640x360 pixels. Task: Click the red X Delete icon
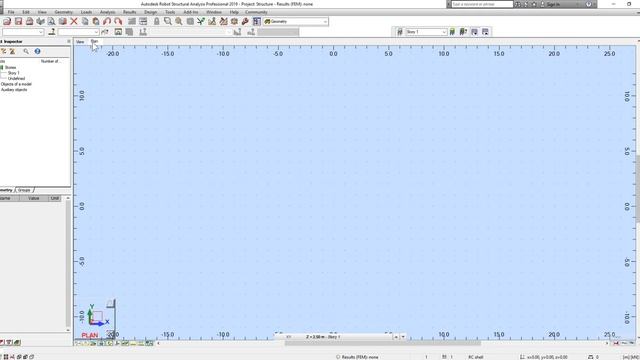click(x=74, y=21)
